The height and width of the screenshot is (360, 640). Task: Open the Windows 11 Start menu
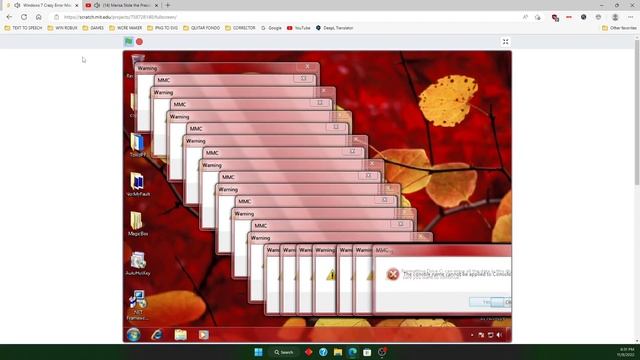tap(258, 352)
